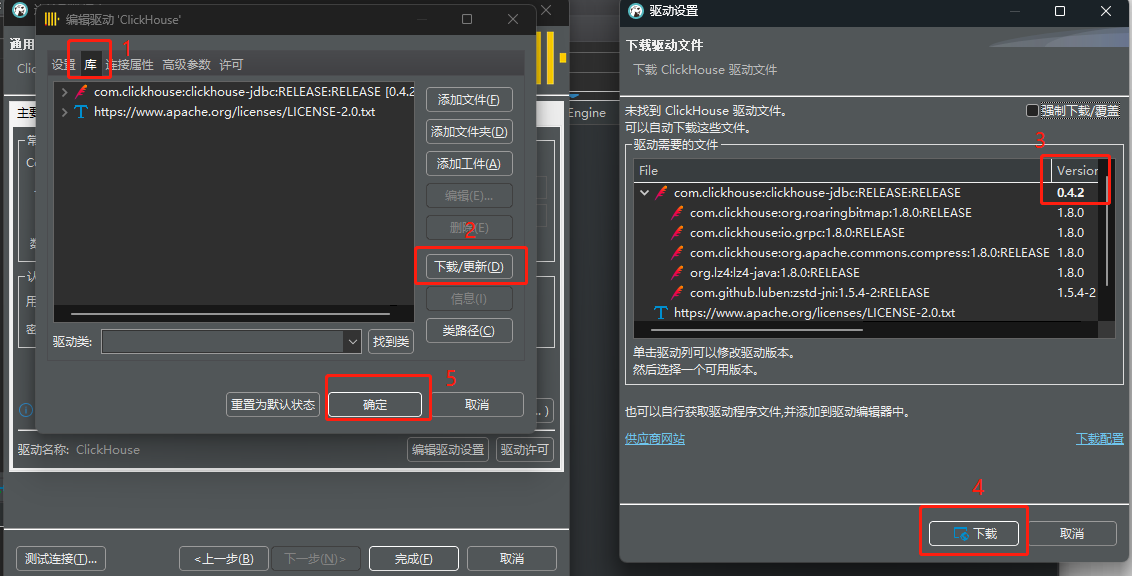This screenshot has height=576, width=1132.
Task: Click the feather icon next to zstd-jni
Action: 677,292
